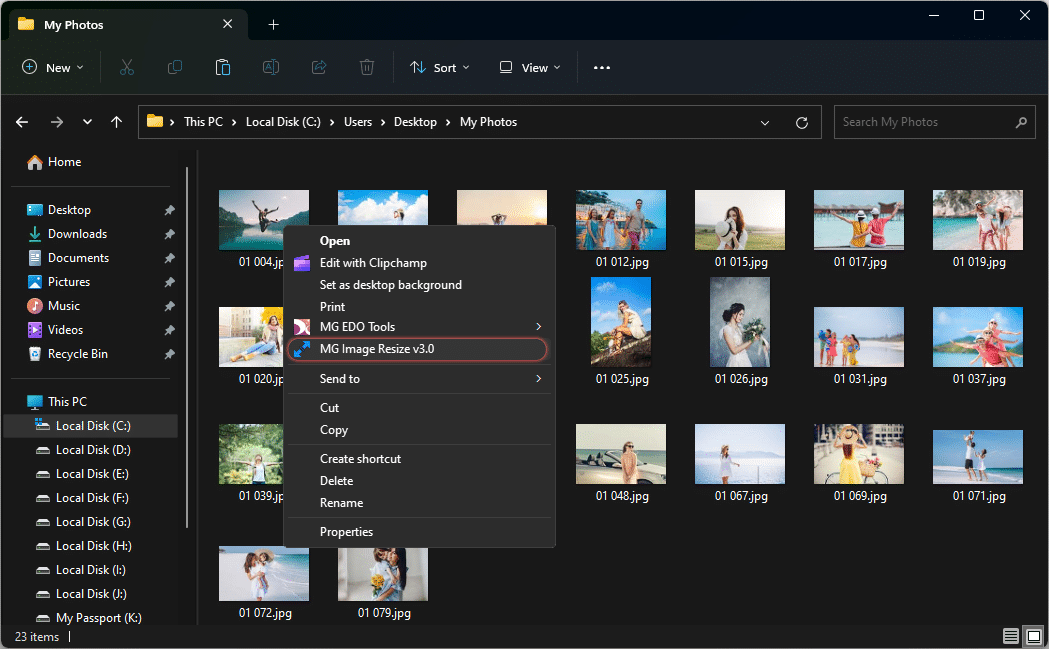1049x649 pixels.
Task: Click the Rename icon in toolbar
Action: coord(271,68)
